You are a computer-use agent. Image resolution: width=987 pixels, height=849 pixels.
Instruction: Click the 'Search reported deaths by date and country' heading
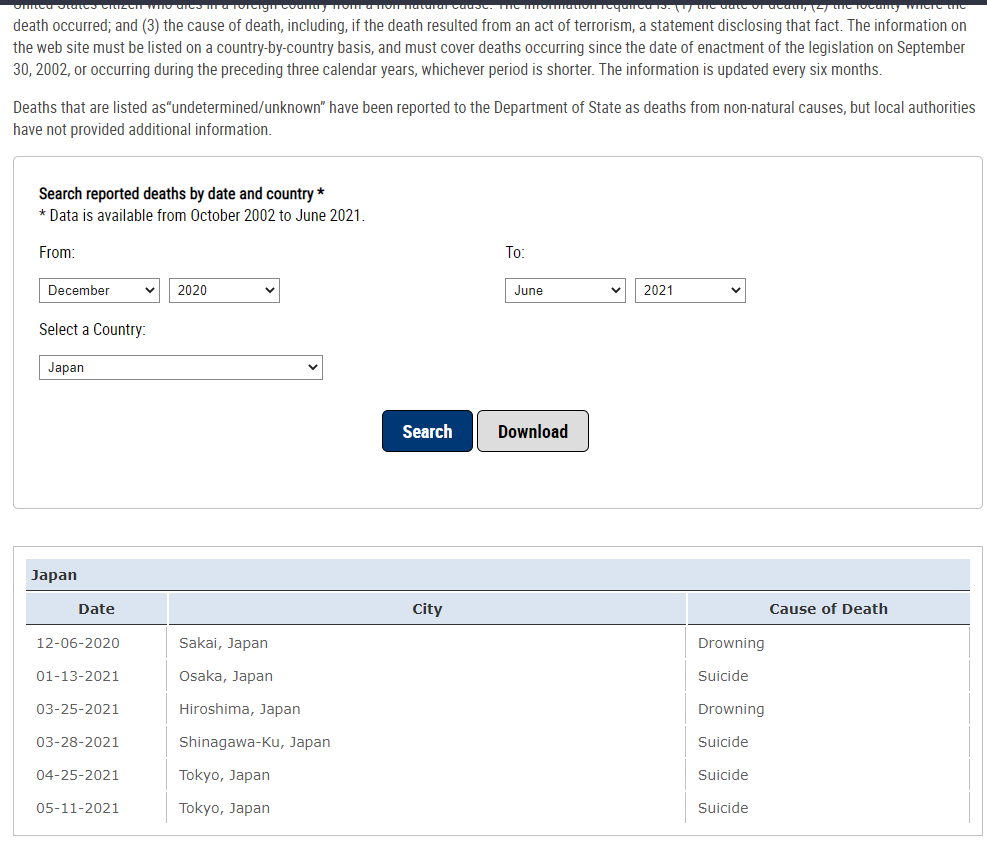click(181, 193)
